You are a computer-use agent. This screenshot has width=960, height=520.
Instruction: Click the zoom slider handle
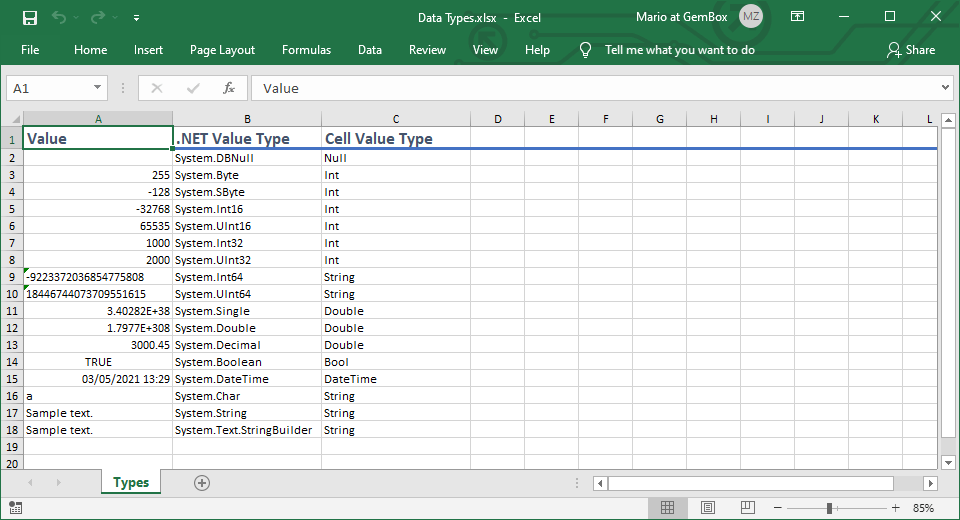(830, 508)
